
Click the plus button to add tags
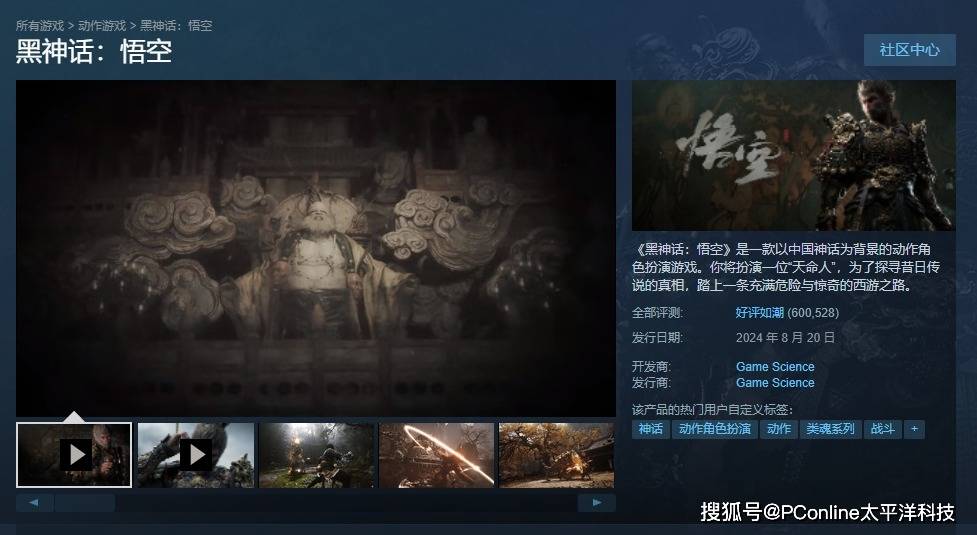tap(914, 429)
